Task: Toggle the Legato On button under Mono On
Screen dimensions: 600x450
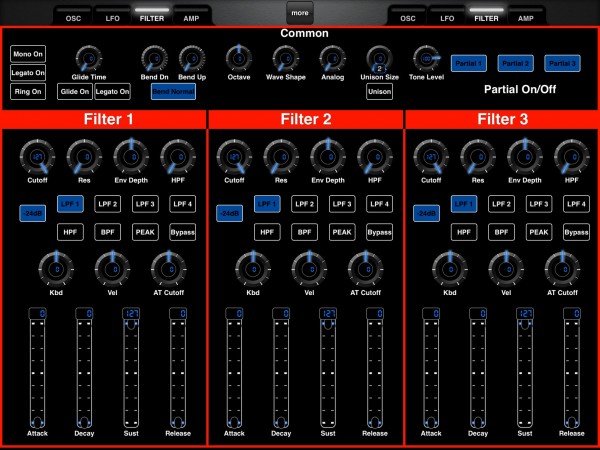Action: point(28,73)
